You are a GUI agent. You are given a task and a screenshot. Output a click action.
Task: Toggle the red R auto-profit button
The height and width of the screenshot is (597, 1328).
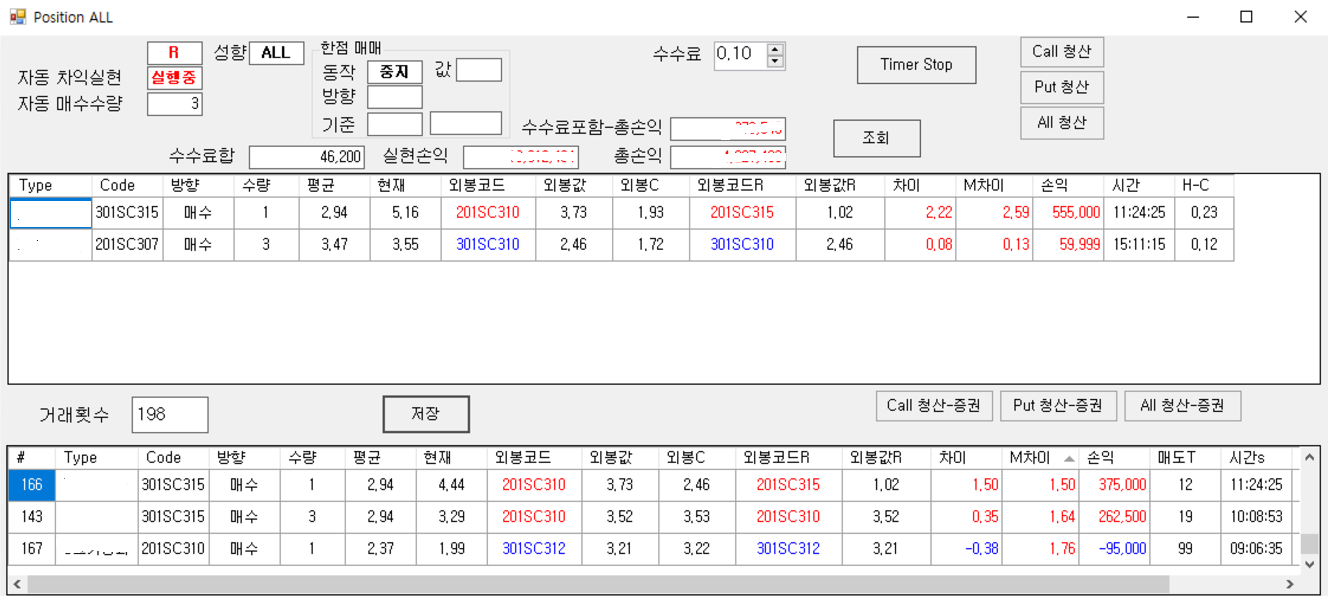[174, 52]
